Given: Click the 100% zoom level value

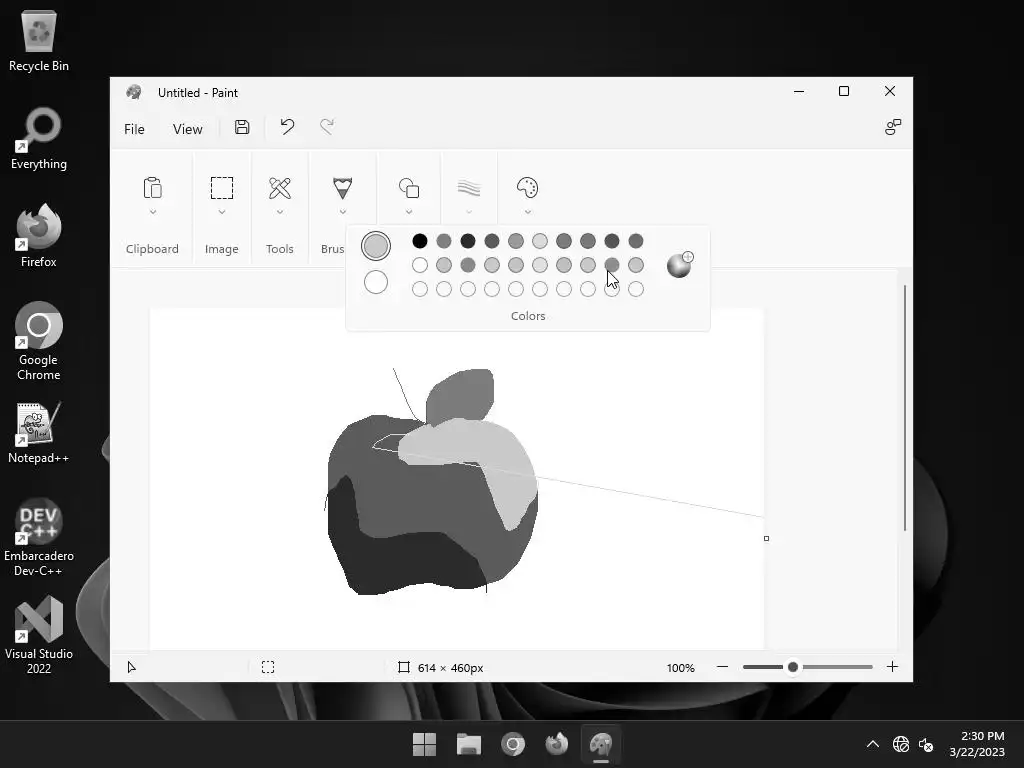Looking at the screenshot, I should pos(680,667).
